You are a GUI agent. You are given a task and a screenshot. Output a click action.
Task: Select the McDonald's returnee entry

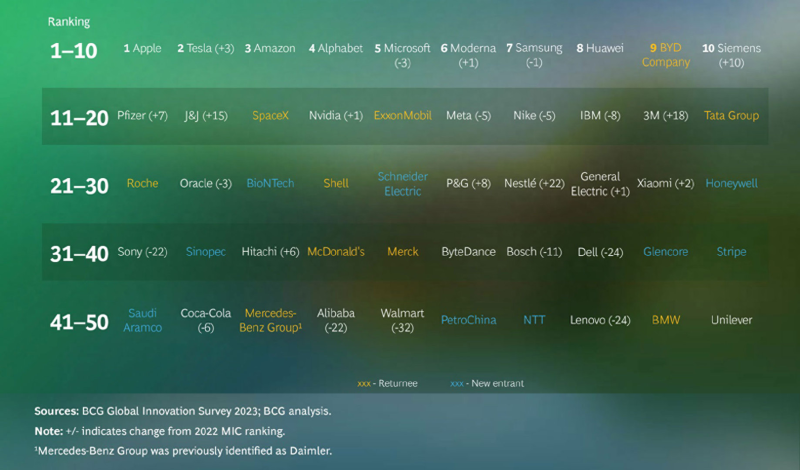(x=336, y=252)
